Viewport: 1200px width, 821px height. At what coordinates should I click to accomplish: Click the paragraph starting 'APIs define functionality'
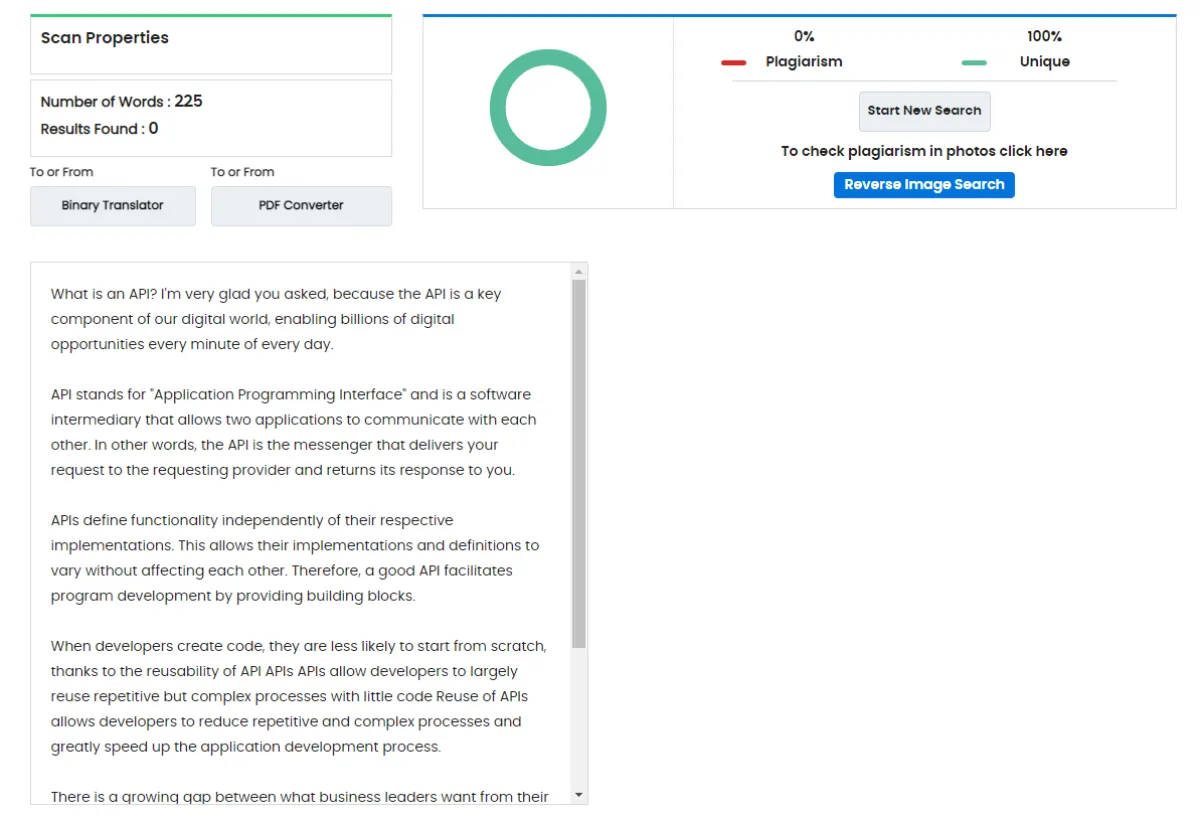(x=295, y=558)
